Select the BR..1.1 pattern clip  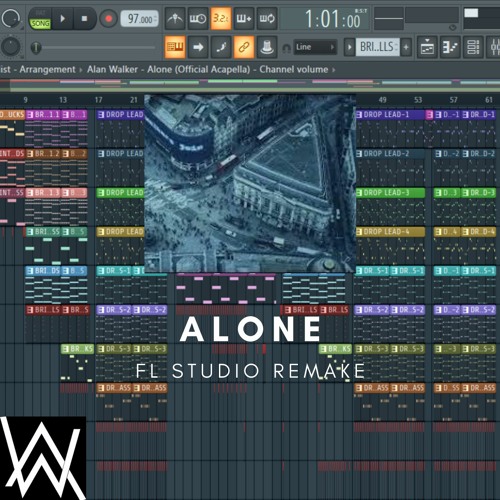(43, 115)
